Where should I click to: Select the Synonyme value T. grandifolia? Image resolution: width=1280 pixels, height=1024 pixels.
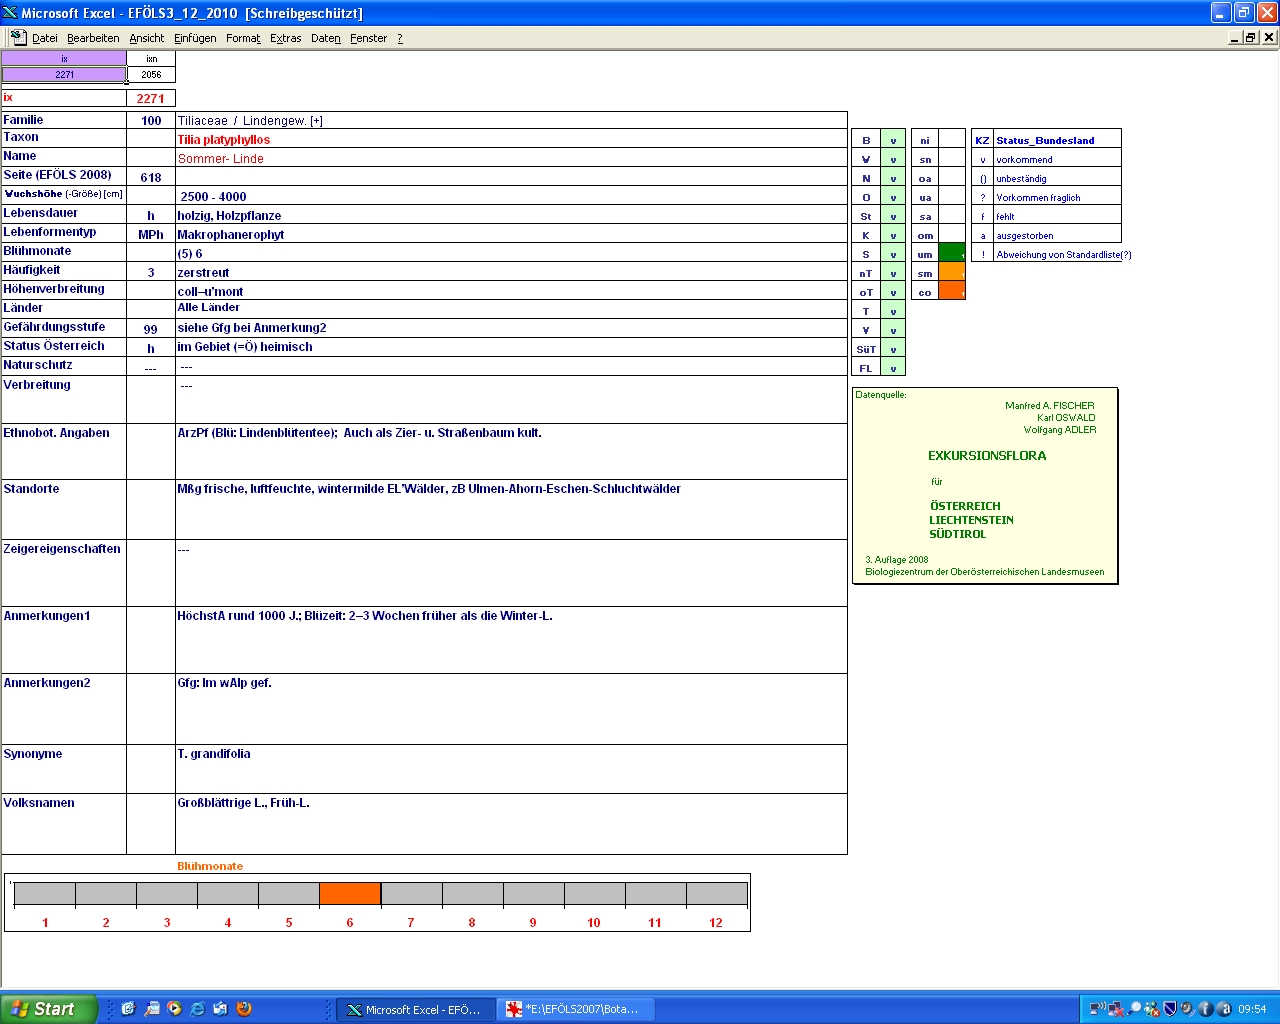[511, 769]
